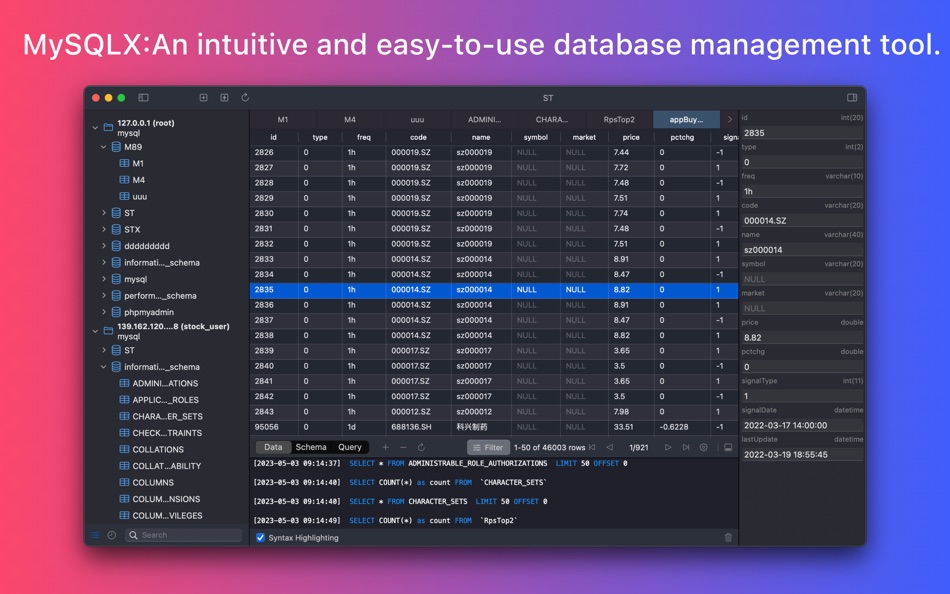Click log entry querying `RpsTop2`
This screenshot has height=594, width=950.
pyautogui.click(x=385, y=521)
